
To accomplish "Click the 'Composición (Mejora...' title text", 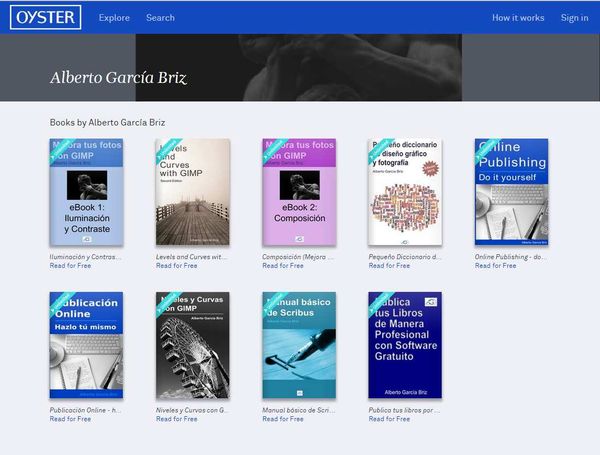I will (x=298, y=257).
